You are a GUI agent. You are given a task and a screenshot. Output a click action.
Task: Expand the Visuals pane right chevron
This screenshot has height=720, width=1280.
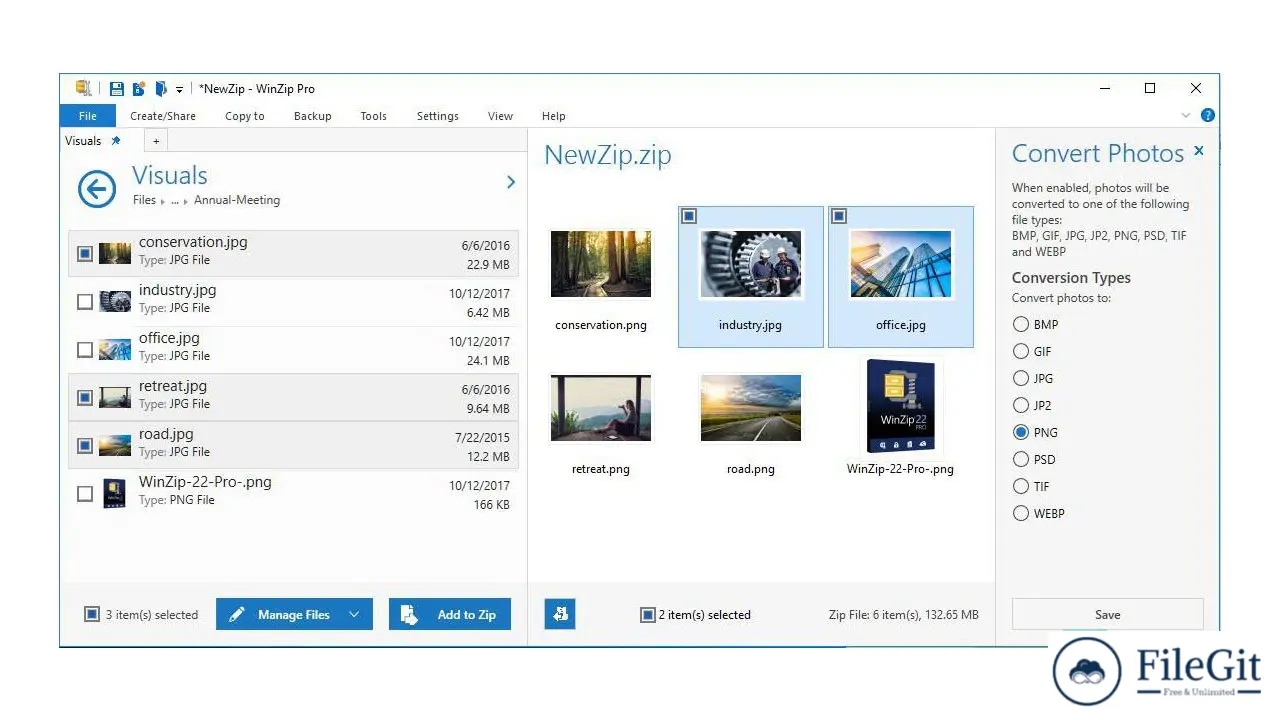click(511, 182)
